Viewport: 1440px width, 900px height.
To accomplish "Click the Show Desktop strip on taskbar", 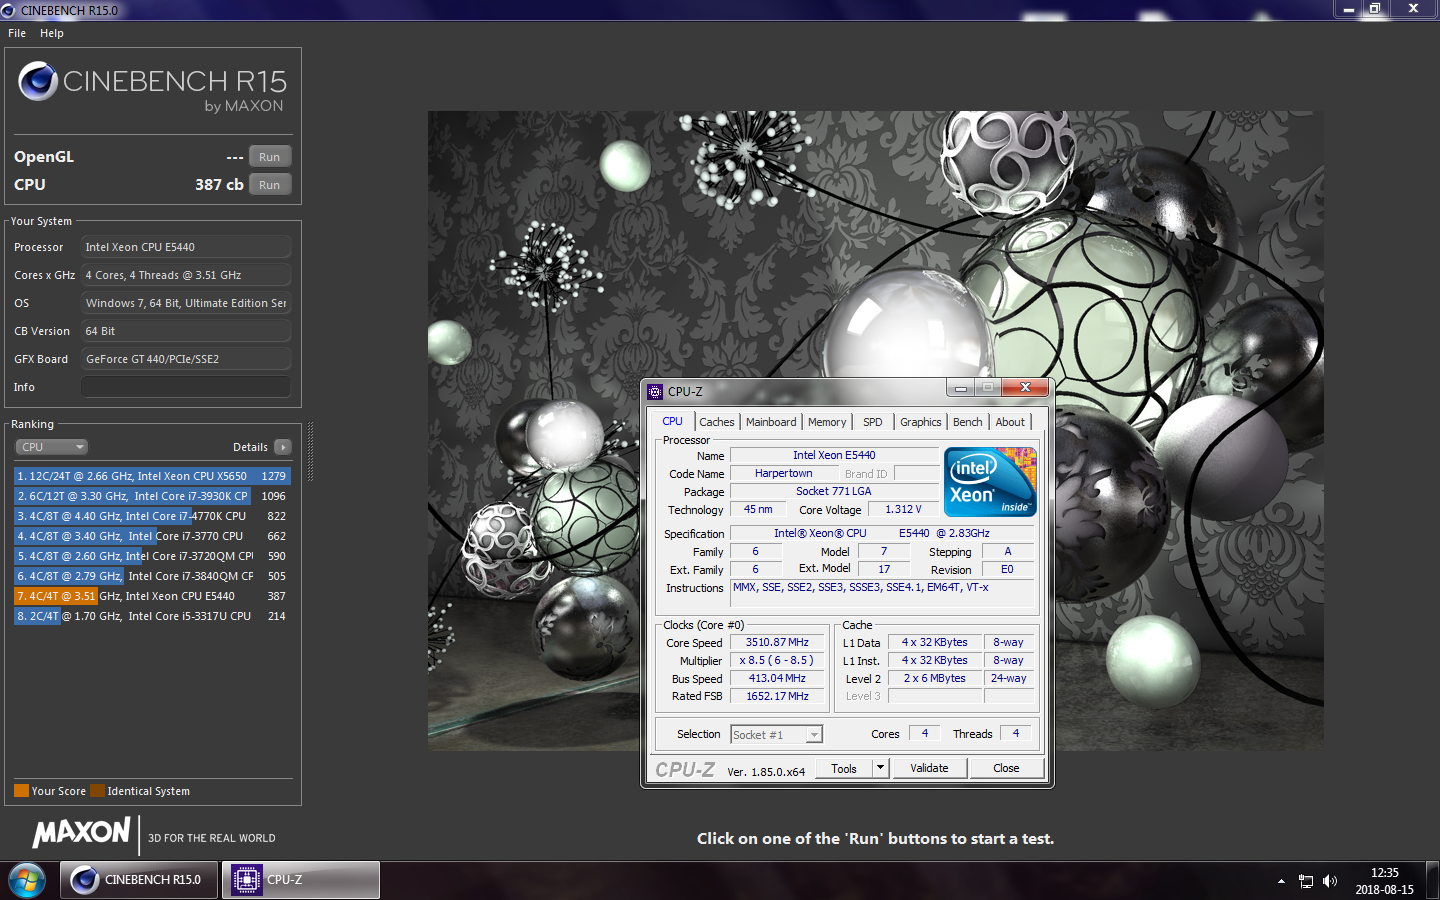I will pyautogui.click(x=1432, y=881).
